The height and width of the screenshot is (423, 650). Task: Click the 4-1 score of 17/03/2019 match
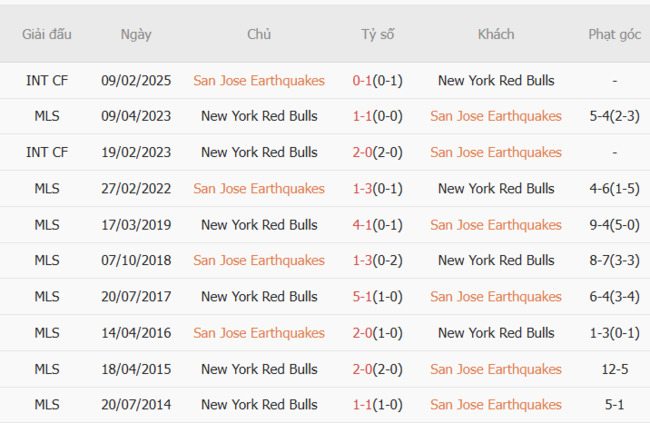[362, 224]
